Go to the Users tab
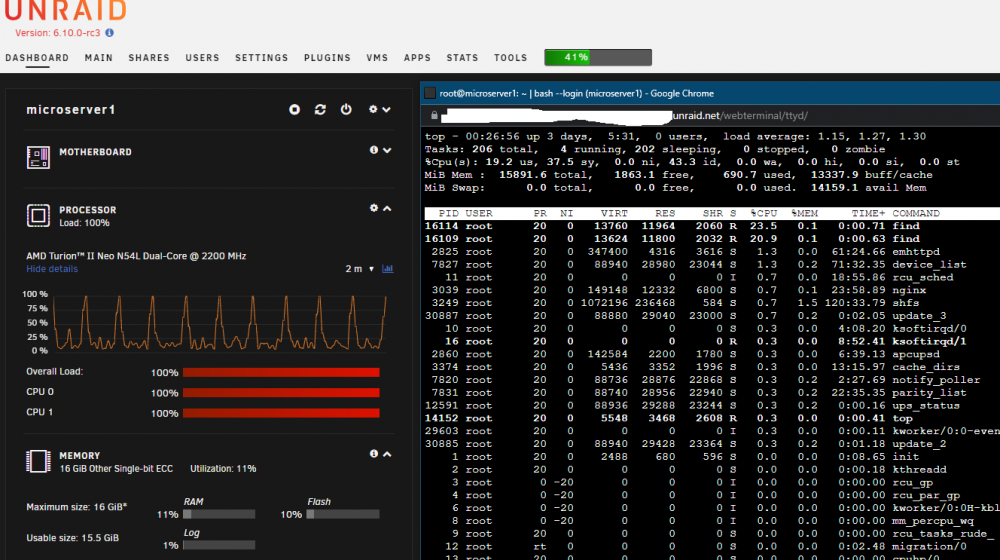The height and width of the screenshot is (560, 1000). [x=202, y=57]
